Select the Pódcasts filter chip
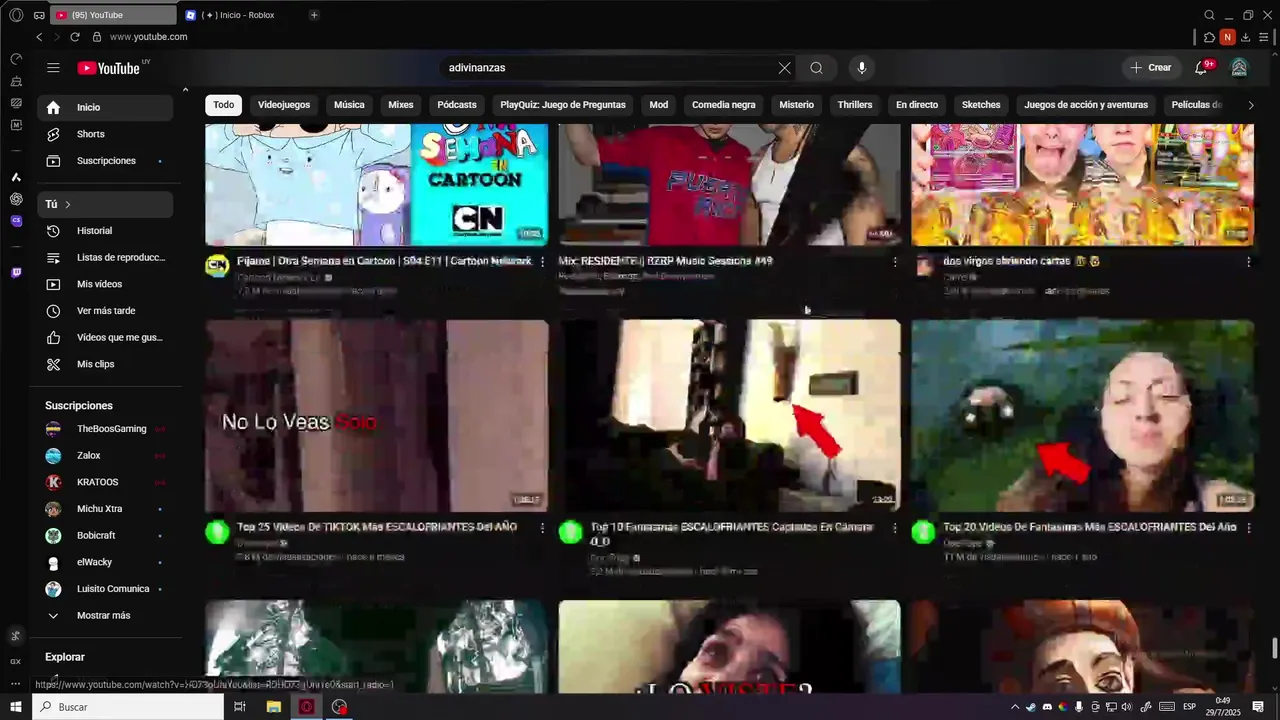The width and height of the screenshot is (1280, 720). click(457, 105)
